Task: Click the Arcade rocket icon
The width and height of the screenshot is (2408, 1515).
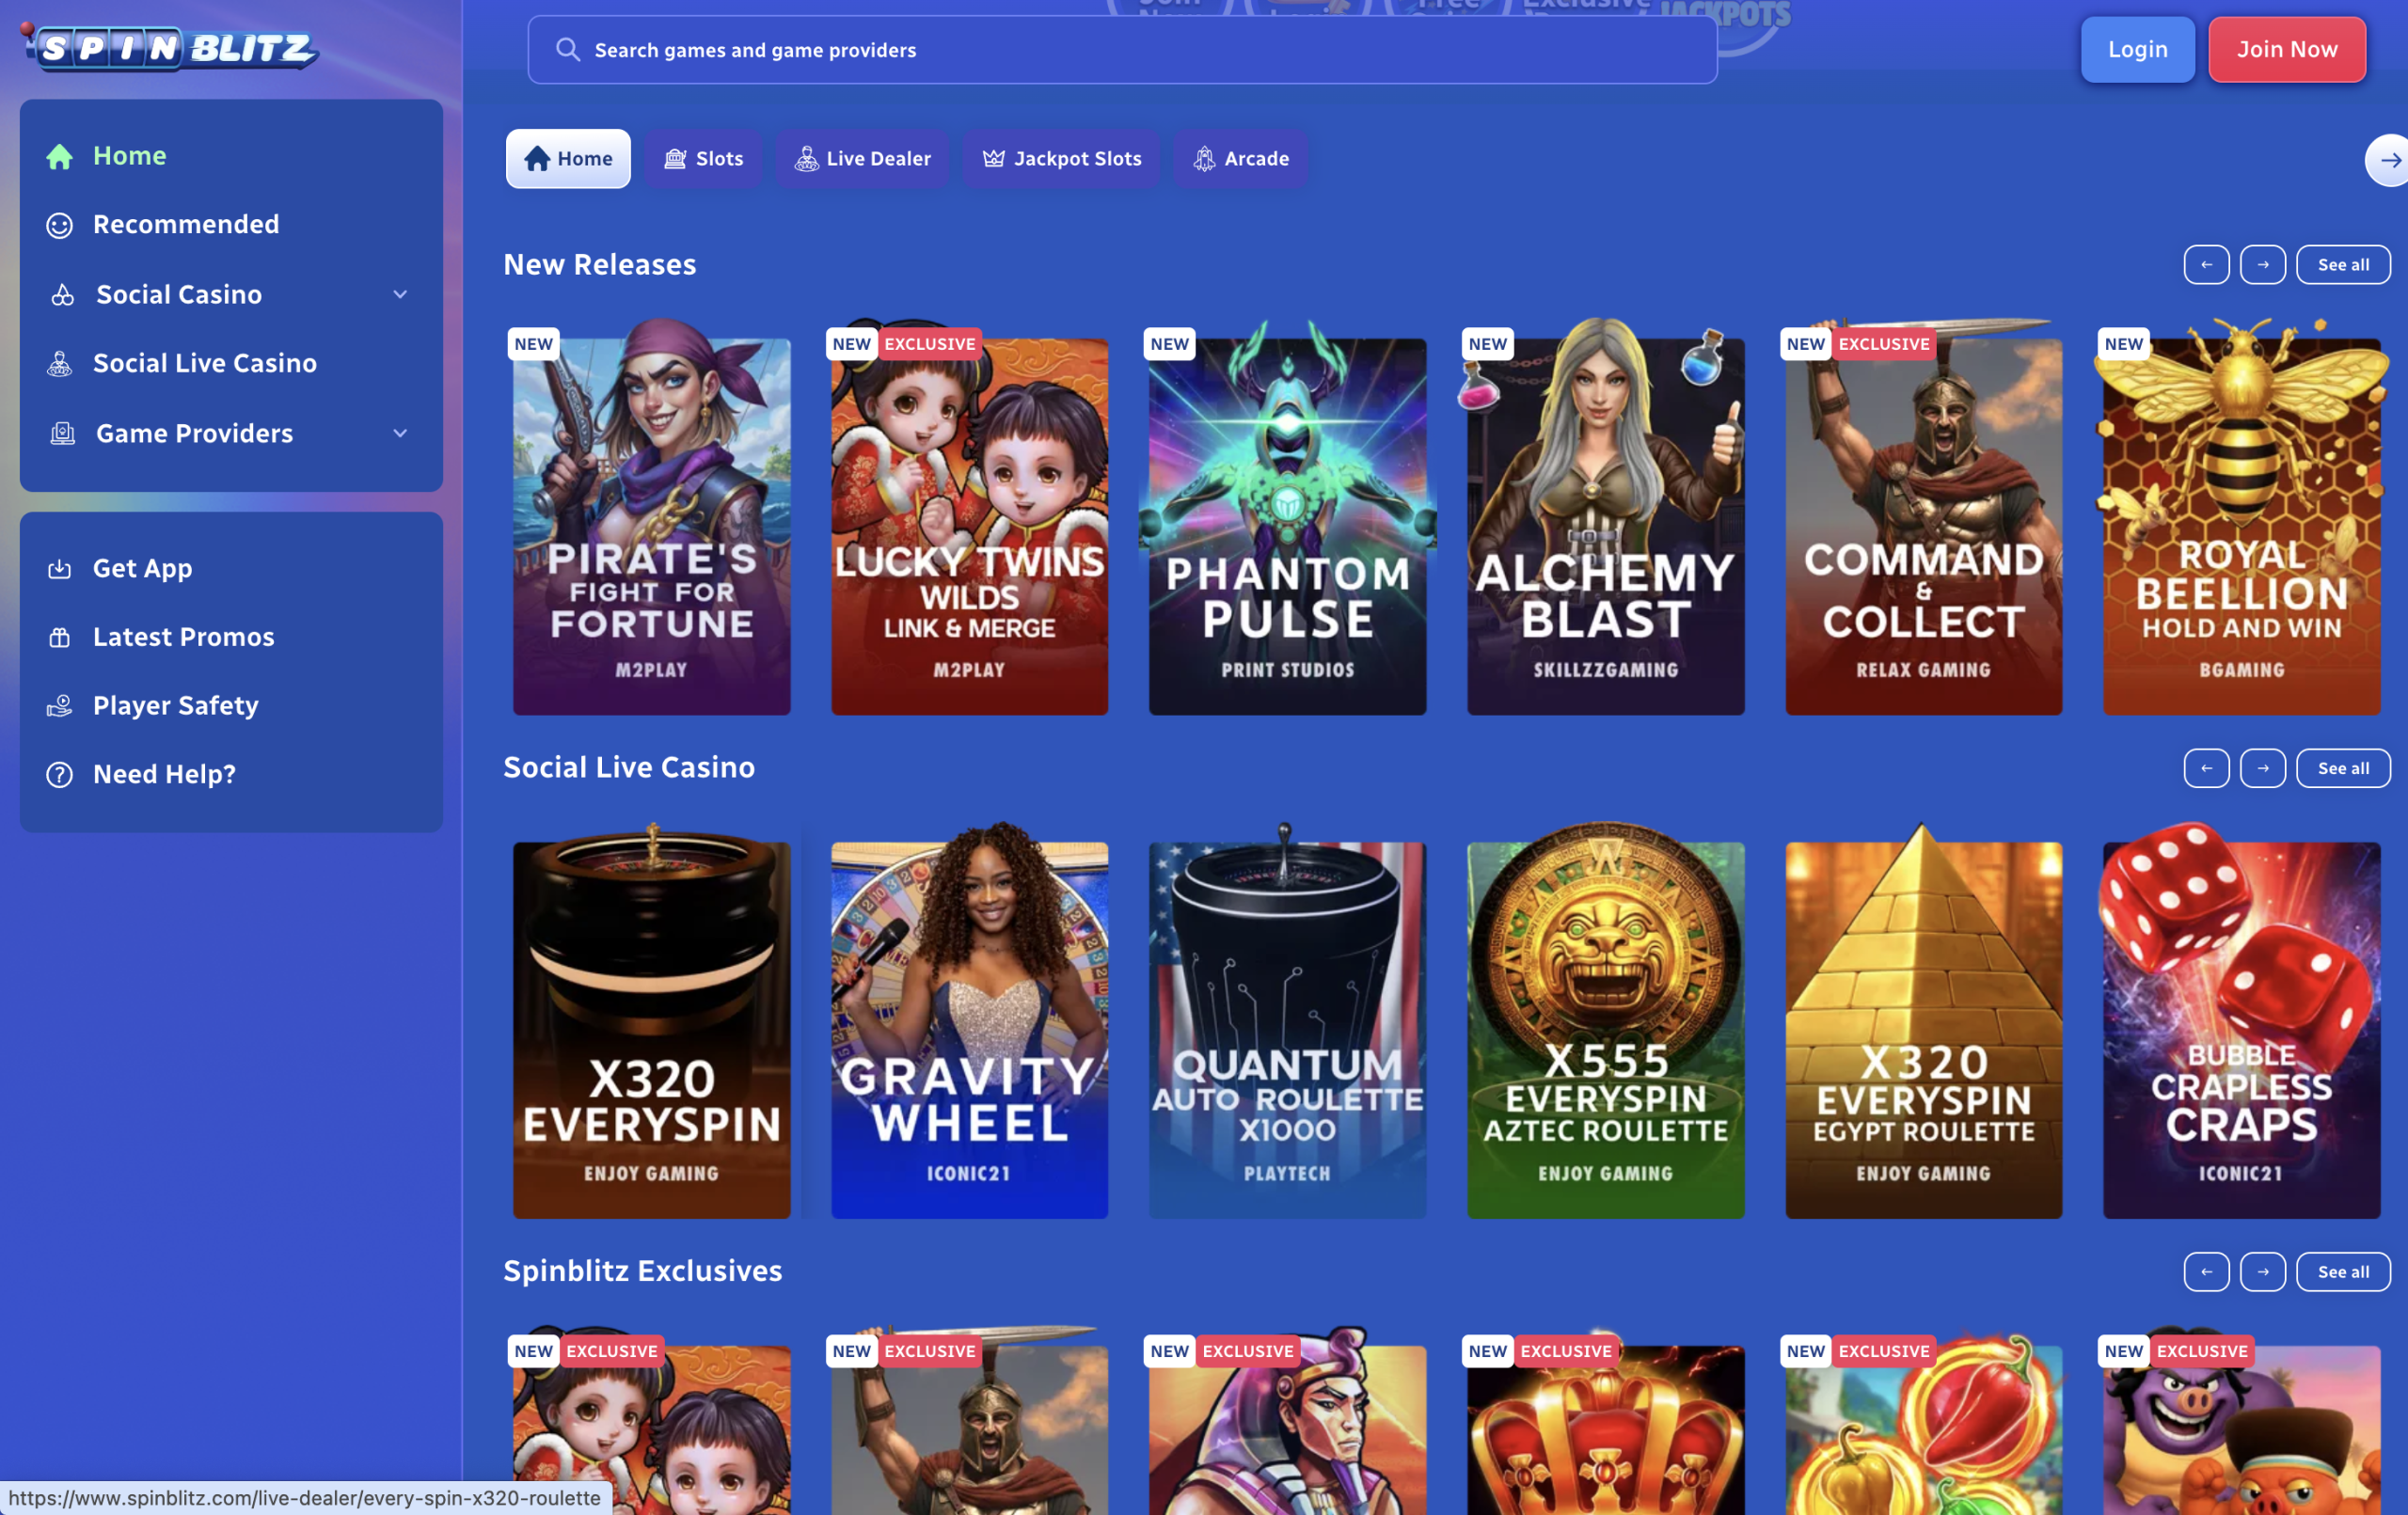Action: (x=1204, y=159)
